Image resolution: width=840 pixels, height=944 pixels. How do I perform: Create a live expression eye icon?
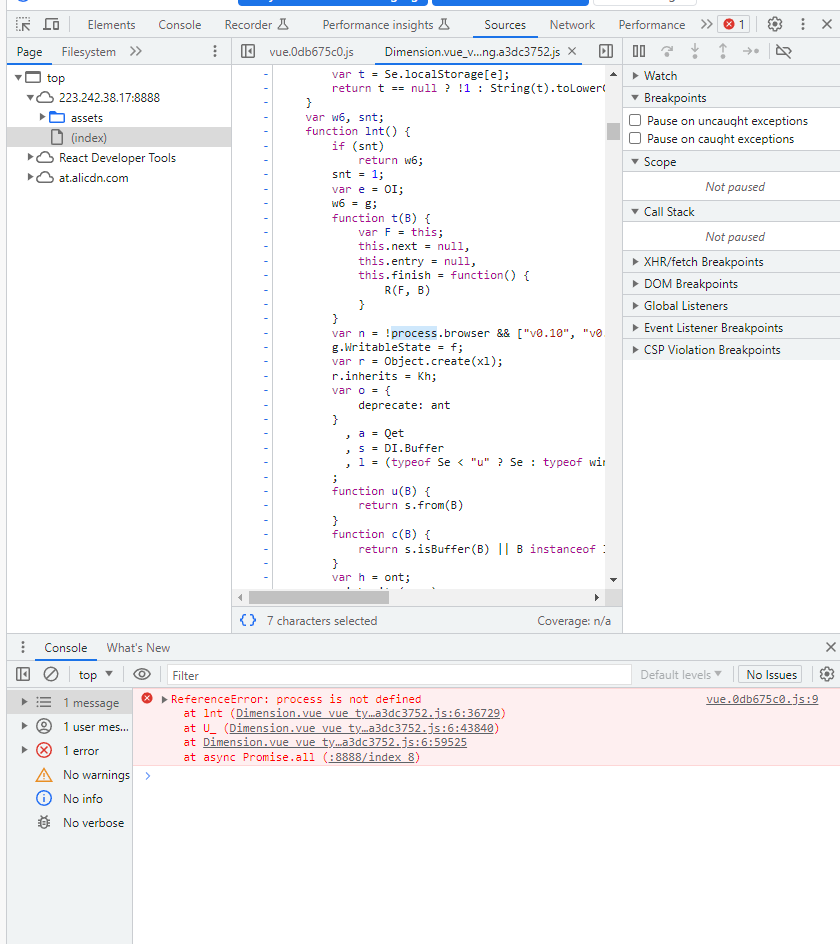142,674
